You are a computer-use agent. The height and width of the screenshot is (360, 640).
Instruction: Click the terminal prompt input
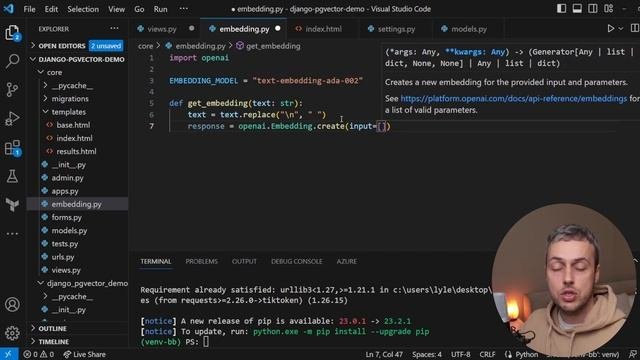click(x=206, y=342)
